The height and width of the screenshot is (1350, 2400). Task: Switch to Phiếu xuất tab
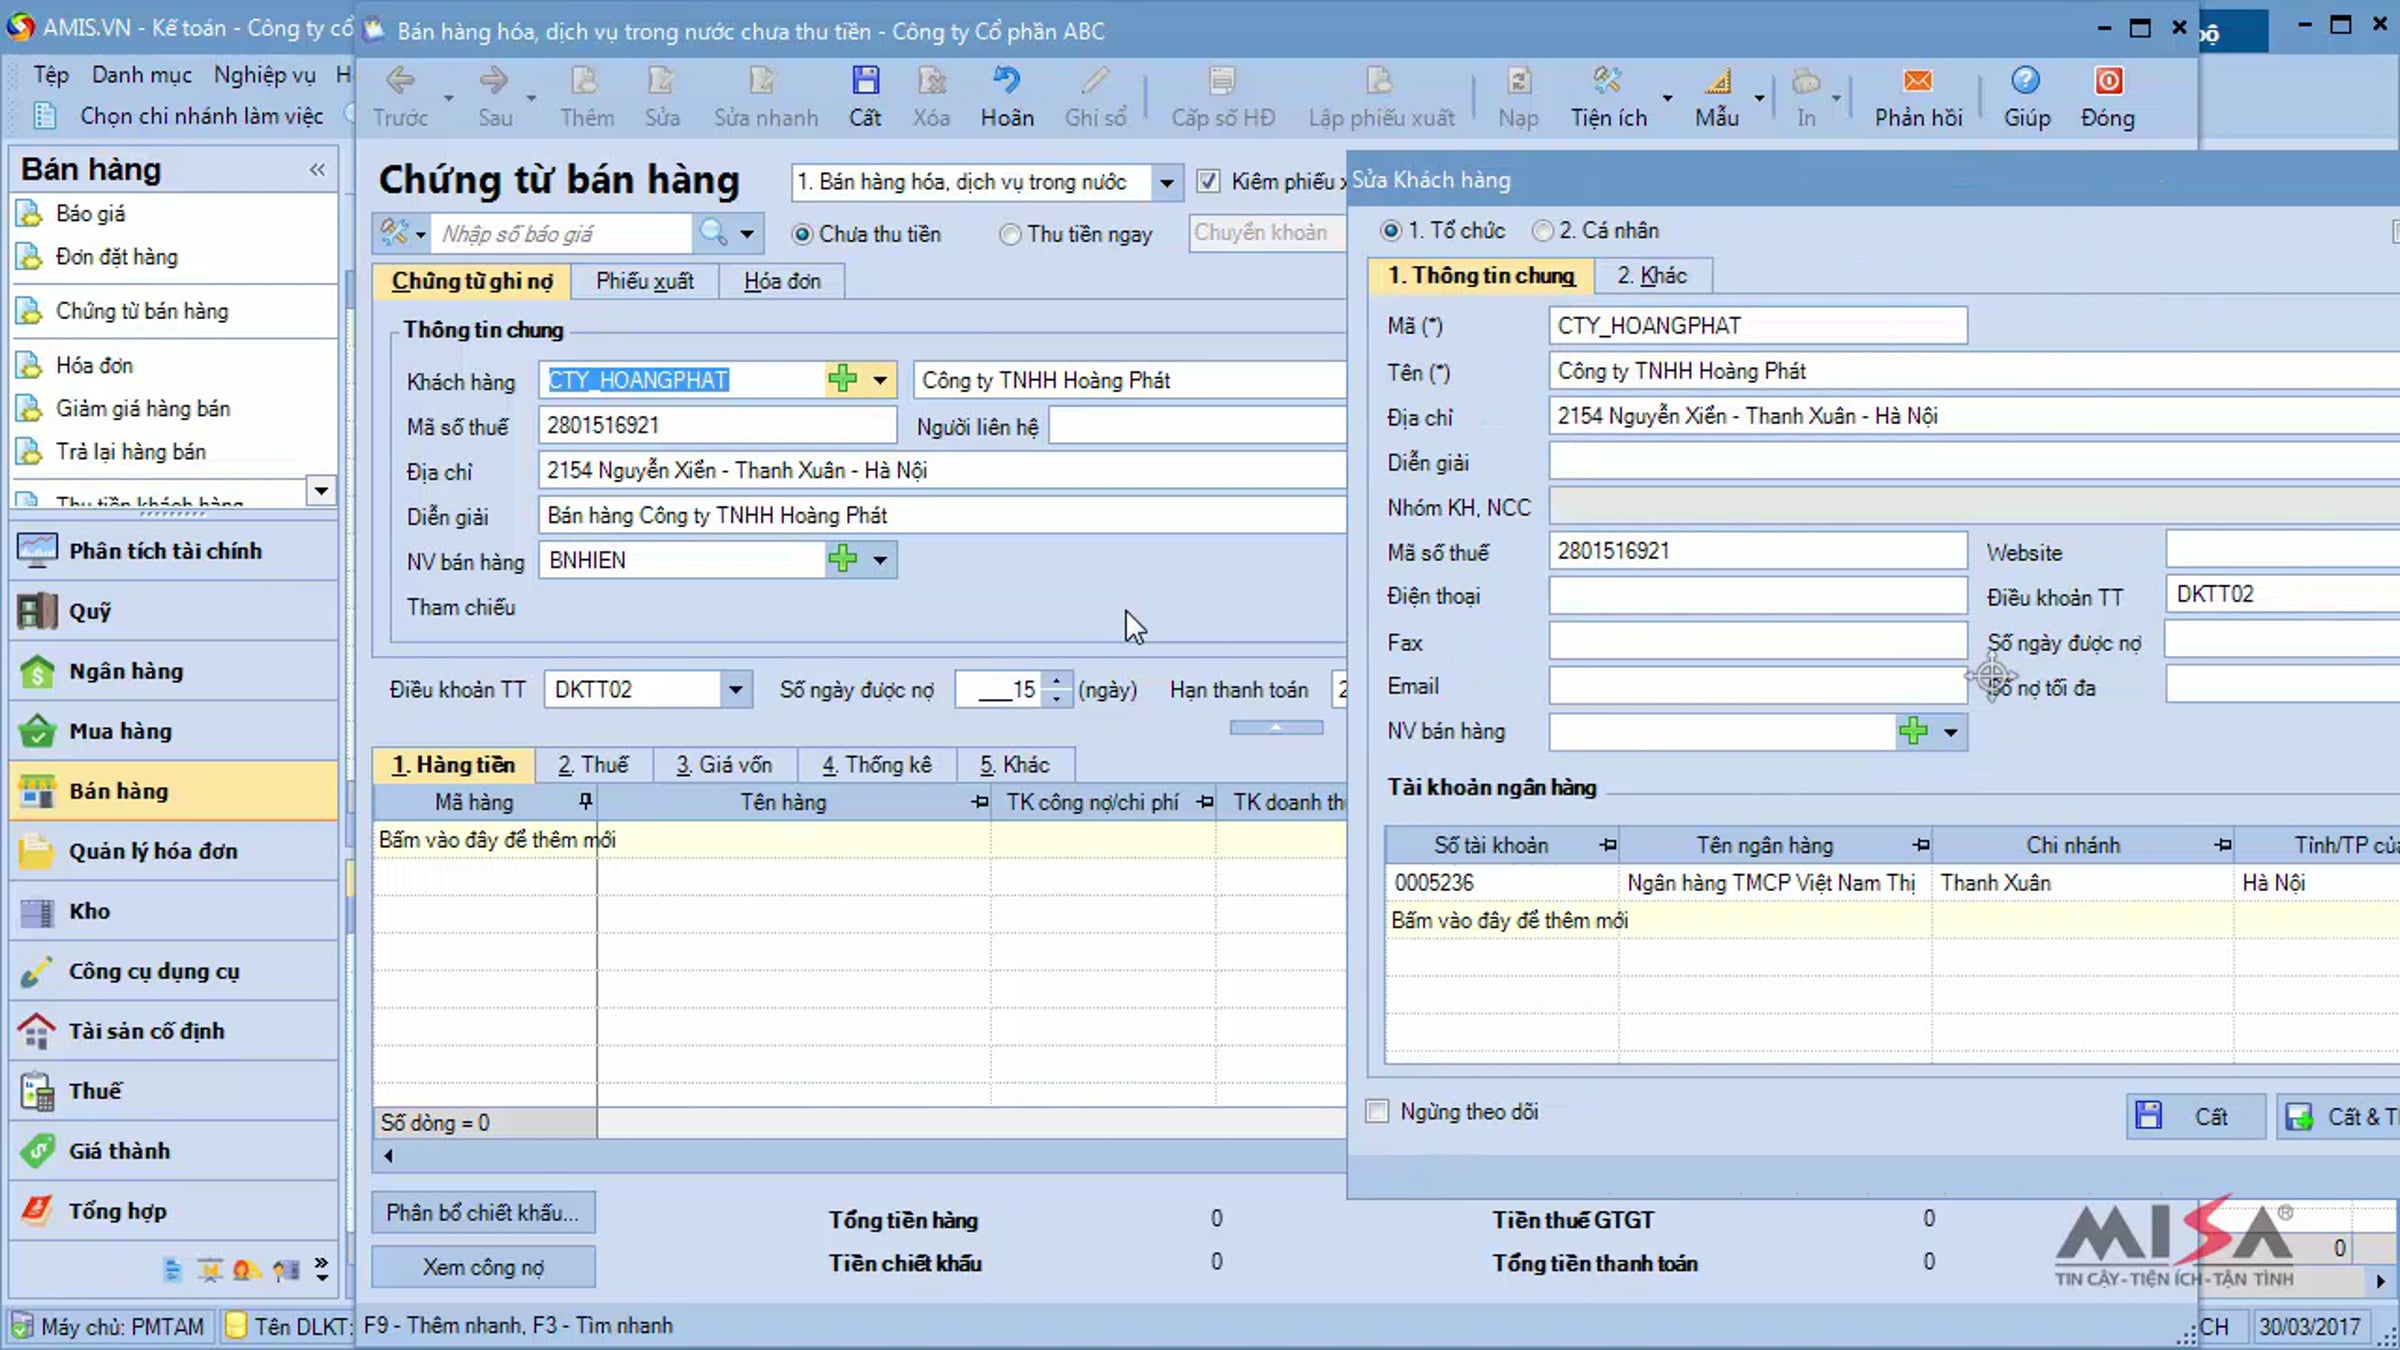(645, 281)
